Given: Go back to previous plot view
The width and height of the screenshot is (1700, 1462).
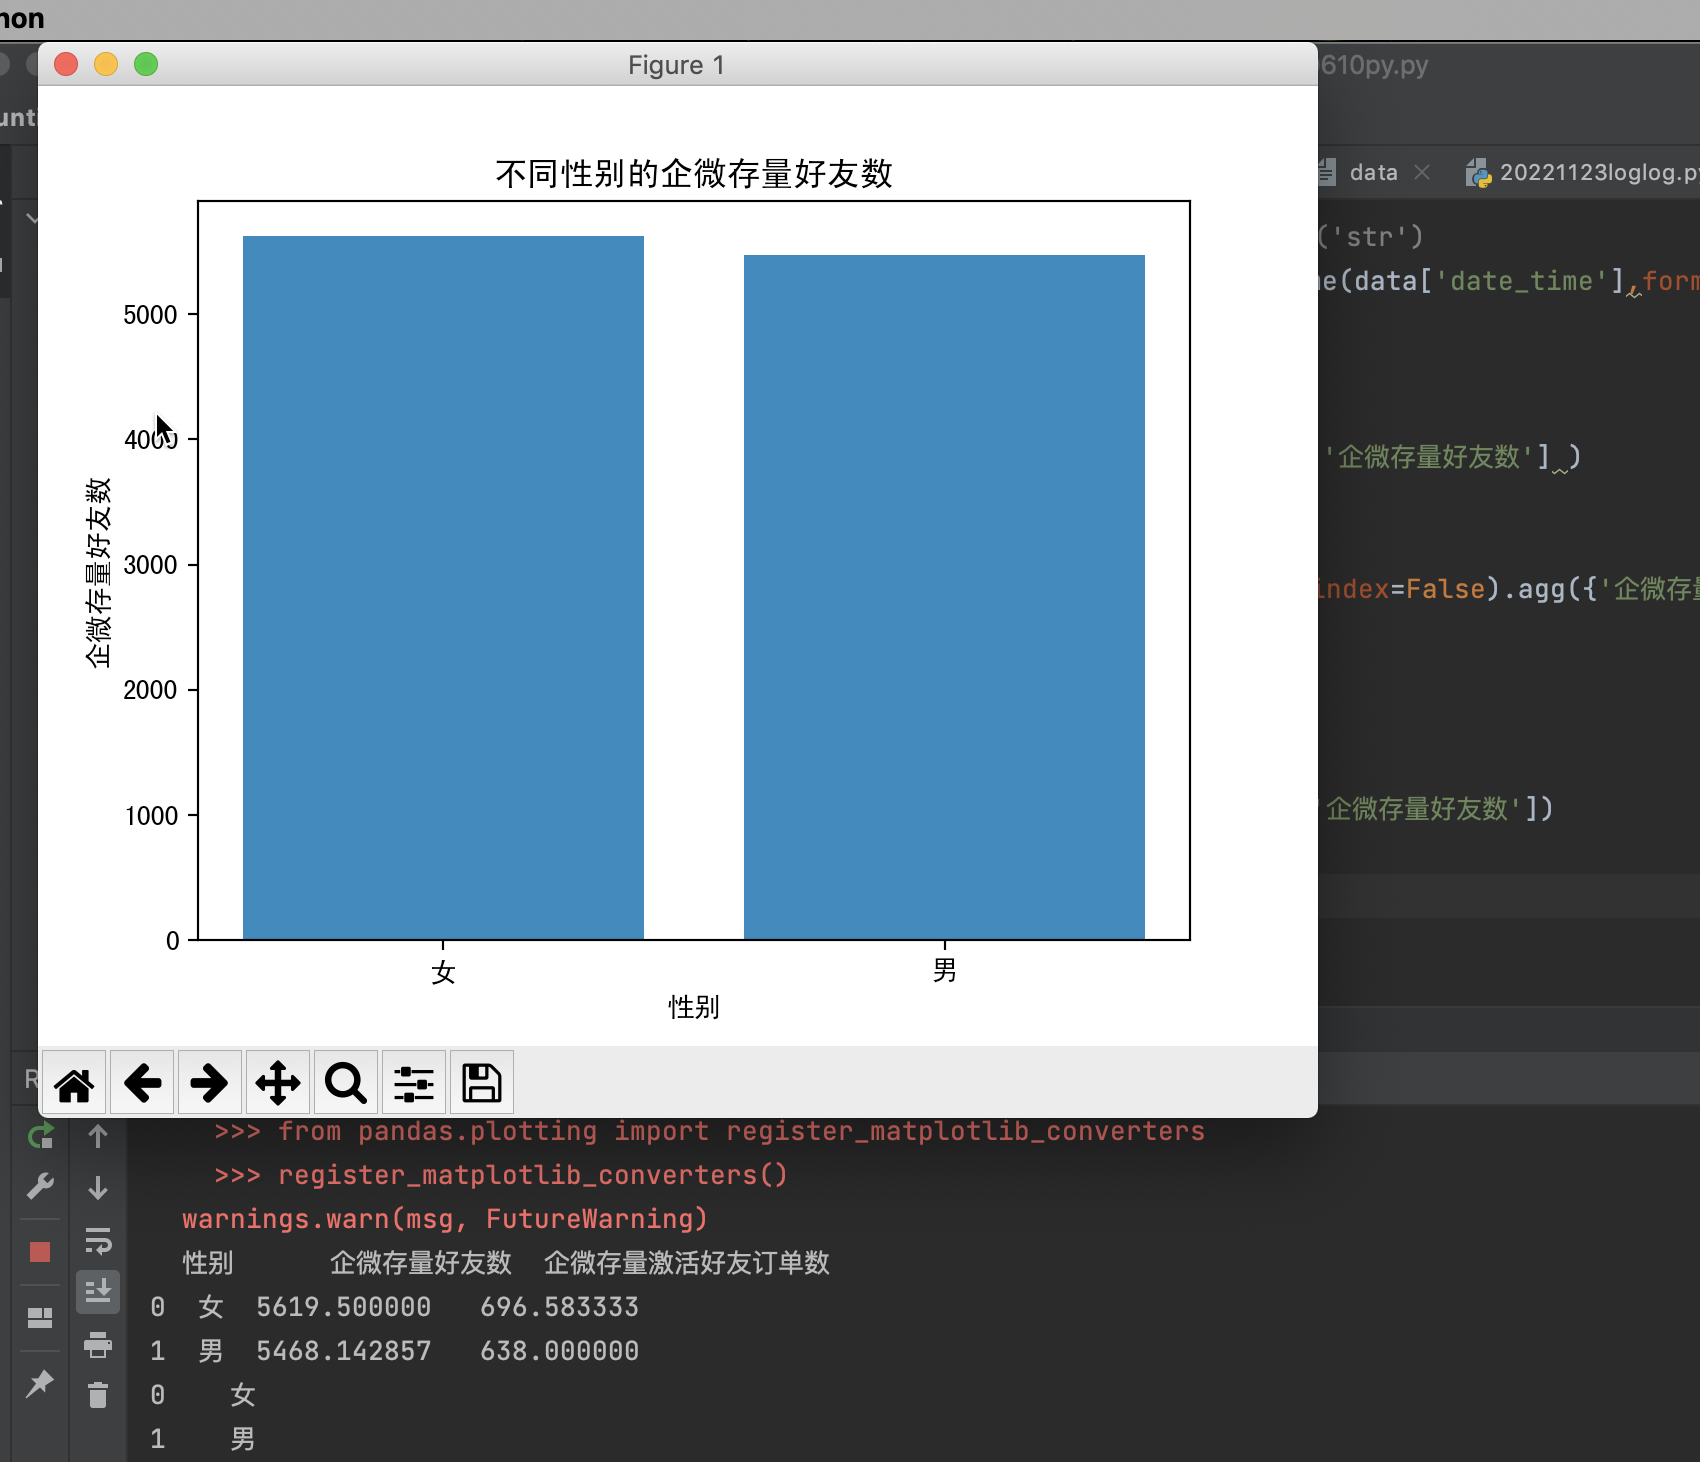Looking at the screenshot, I should 142,1082.
